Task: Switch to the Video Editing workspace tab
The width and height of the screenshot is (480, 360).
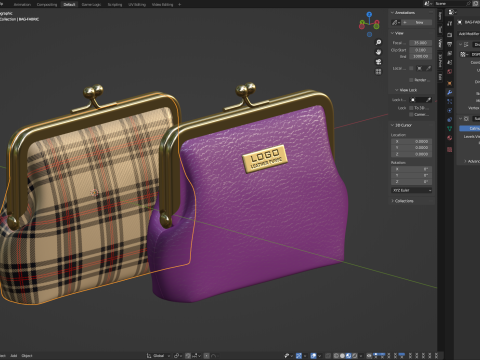Action: pos(162,4)
